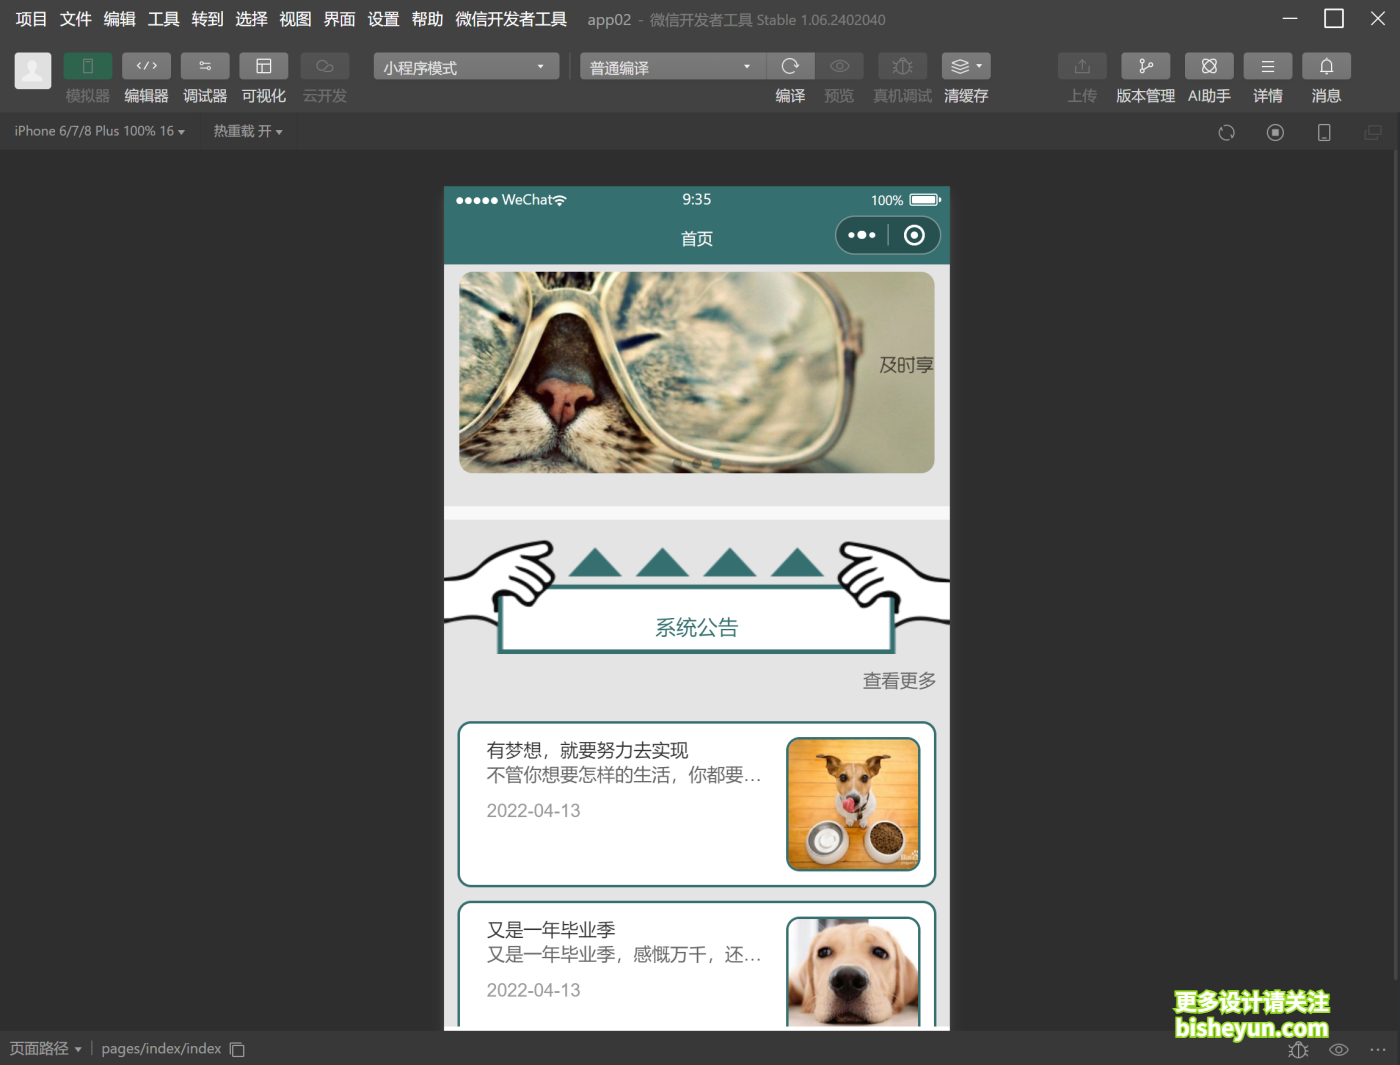Image resolution: width=1400 pixels, height=1065 pixels.
Task: Open the 设置 settings menu
Action: tap(383, 18)
